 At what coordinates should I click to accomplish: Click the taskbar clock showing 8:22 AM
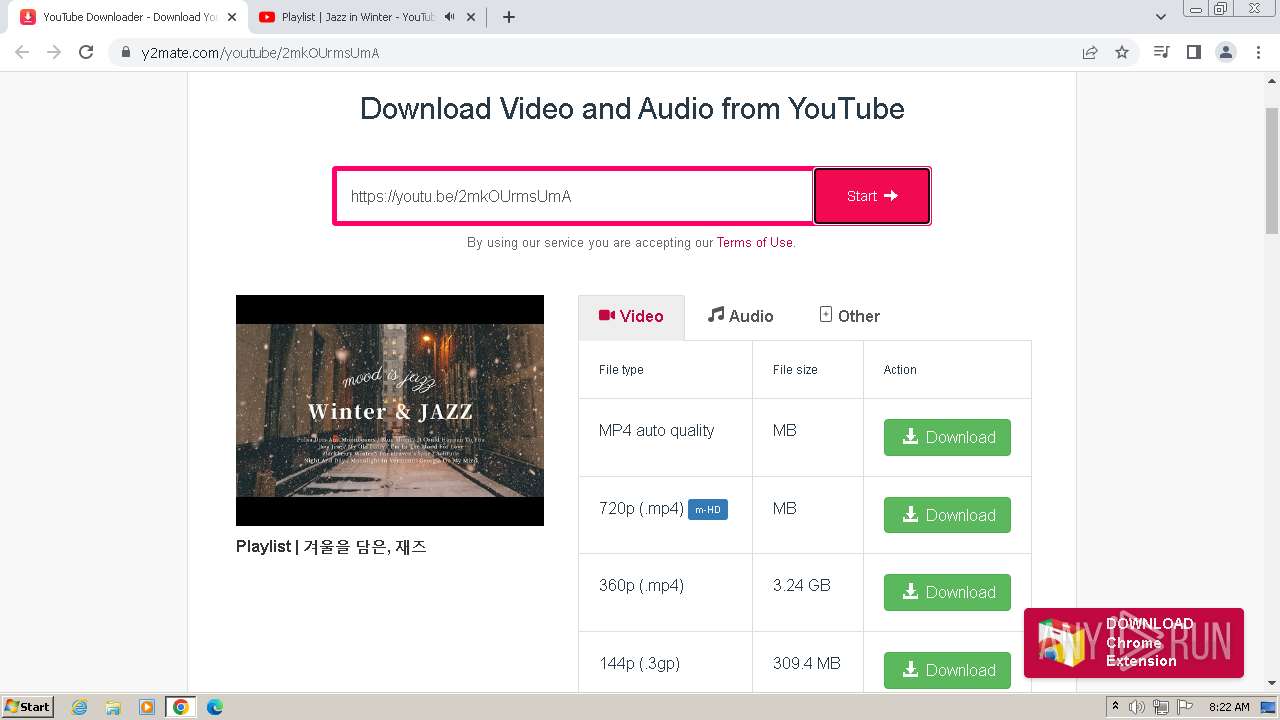point(1229,707)
